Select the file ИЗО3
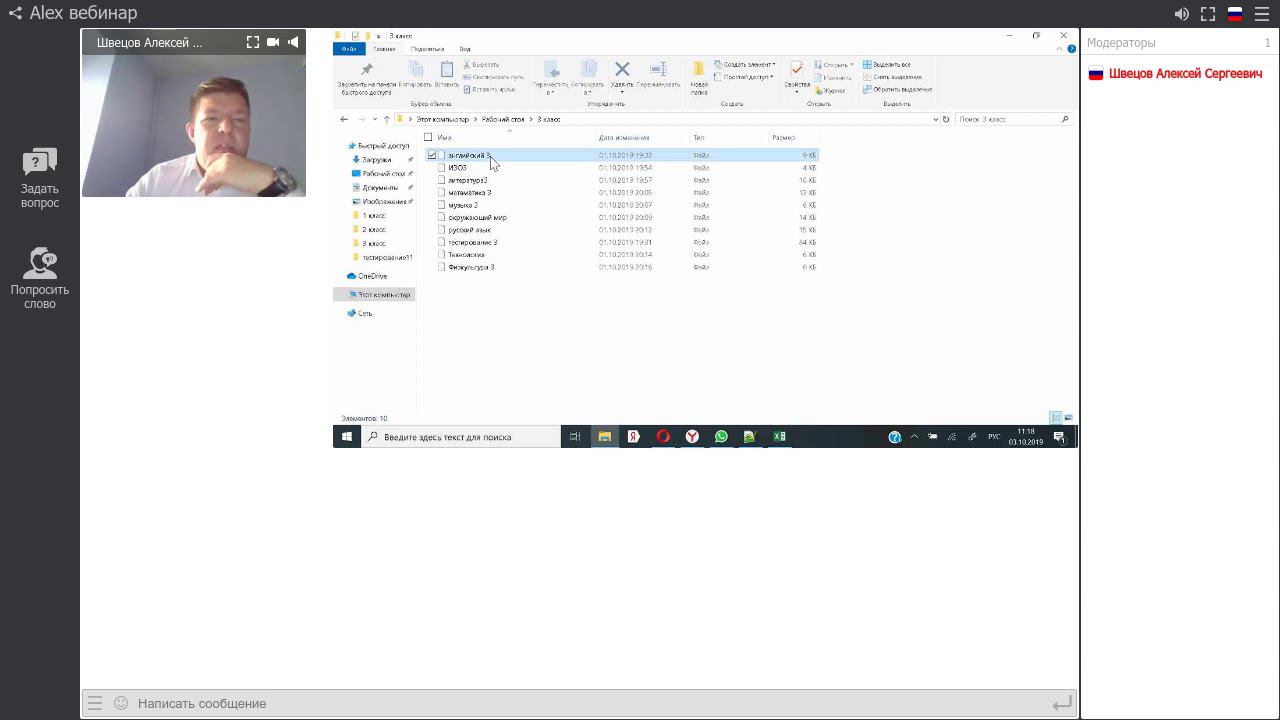1280x720 pixels. 458,168
